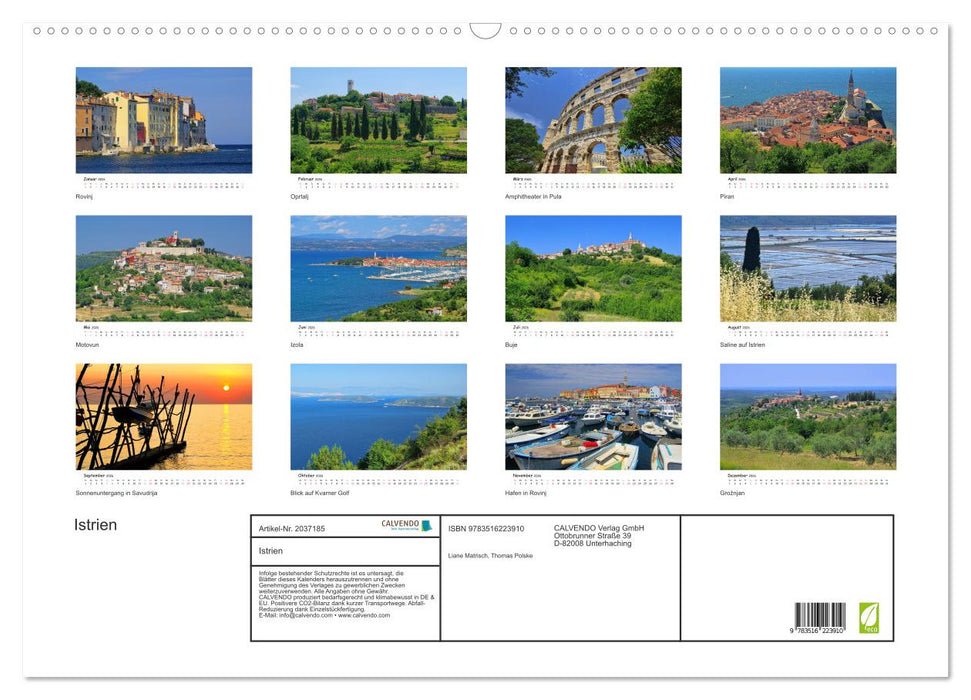This screenshot has height=700, width=971.
Task: Click the January Rovinj calendar thumbnail
Action: coord(163,120)
